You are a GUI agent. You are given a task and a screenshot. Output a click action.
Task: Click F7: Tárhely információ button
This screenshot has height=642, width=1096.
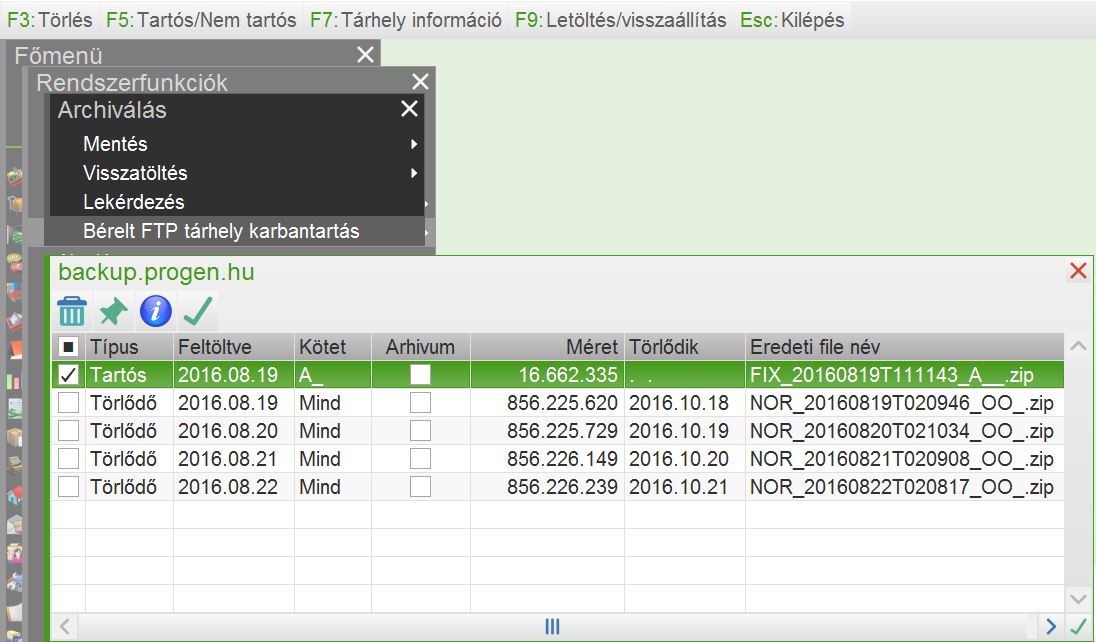pos(405,20)
